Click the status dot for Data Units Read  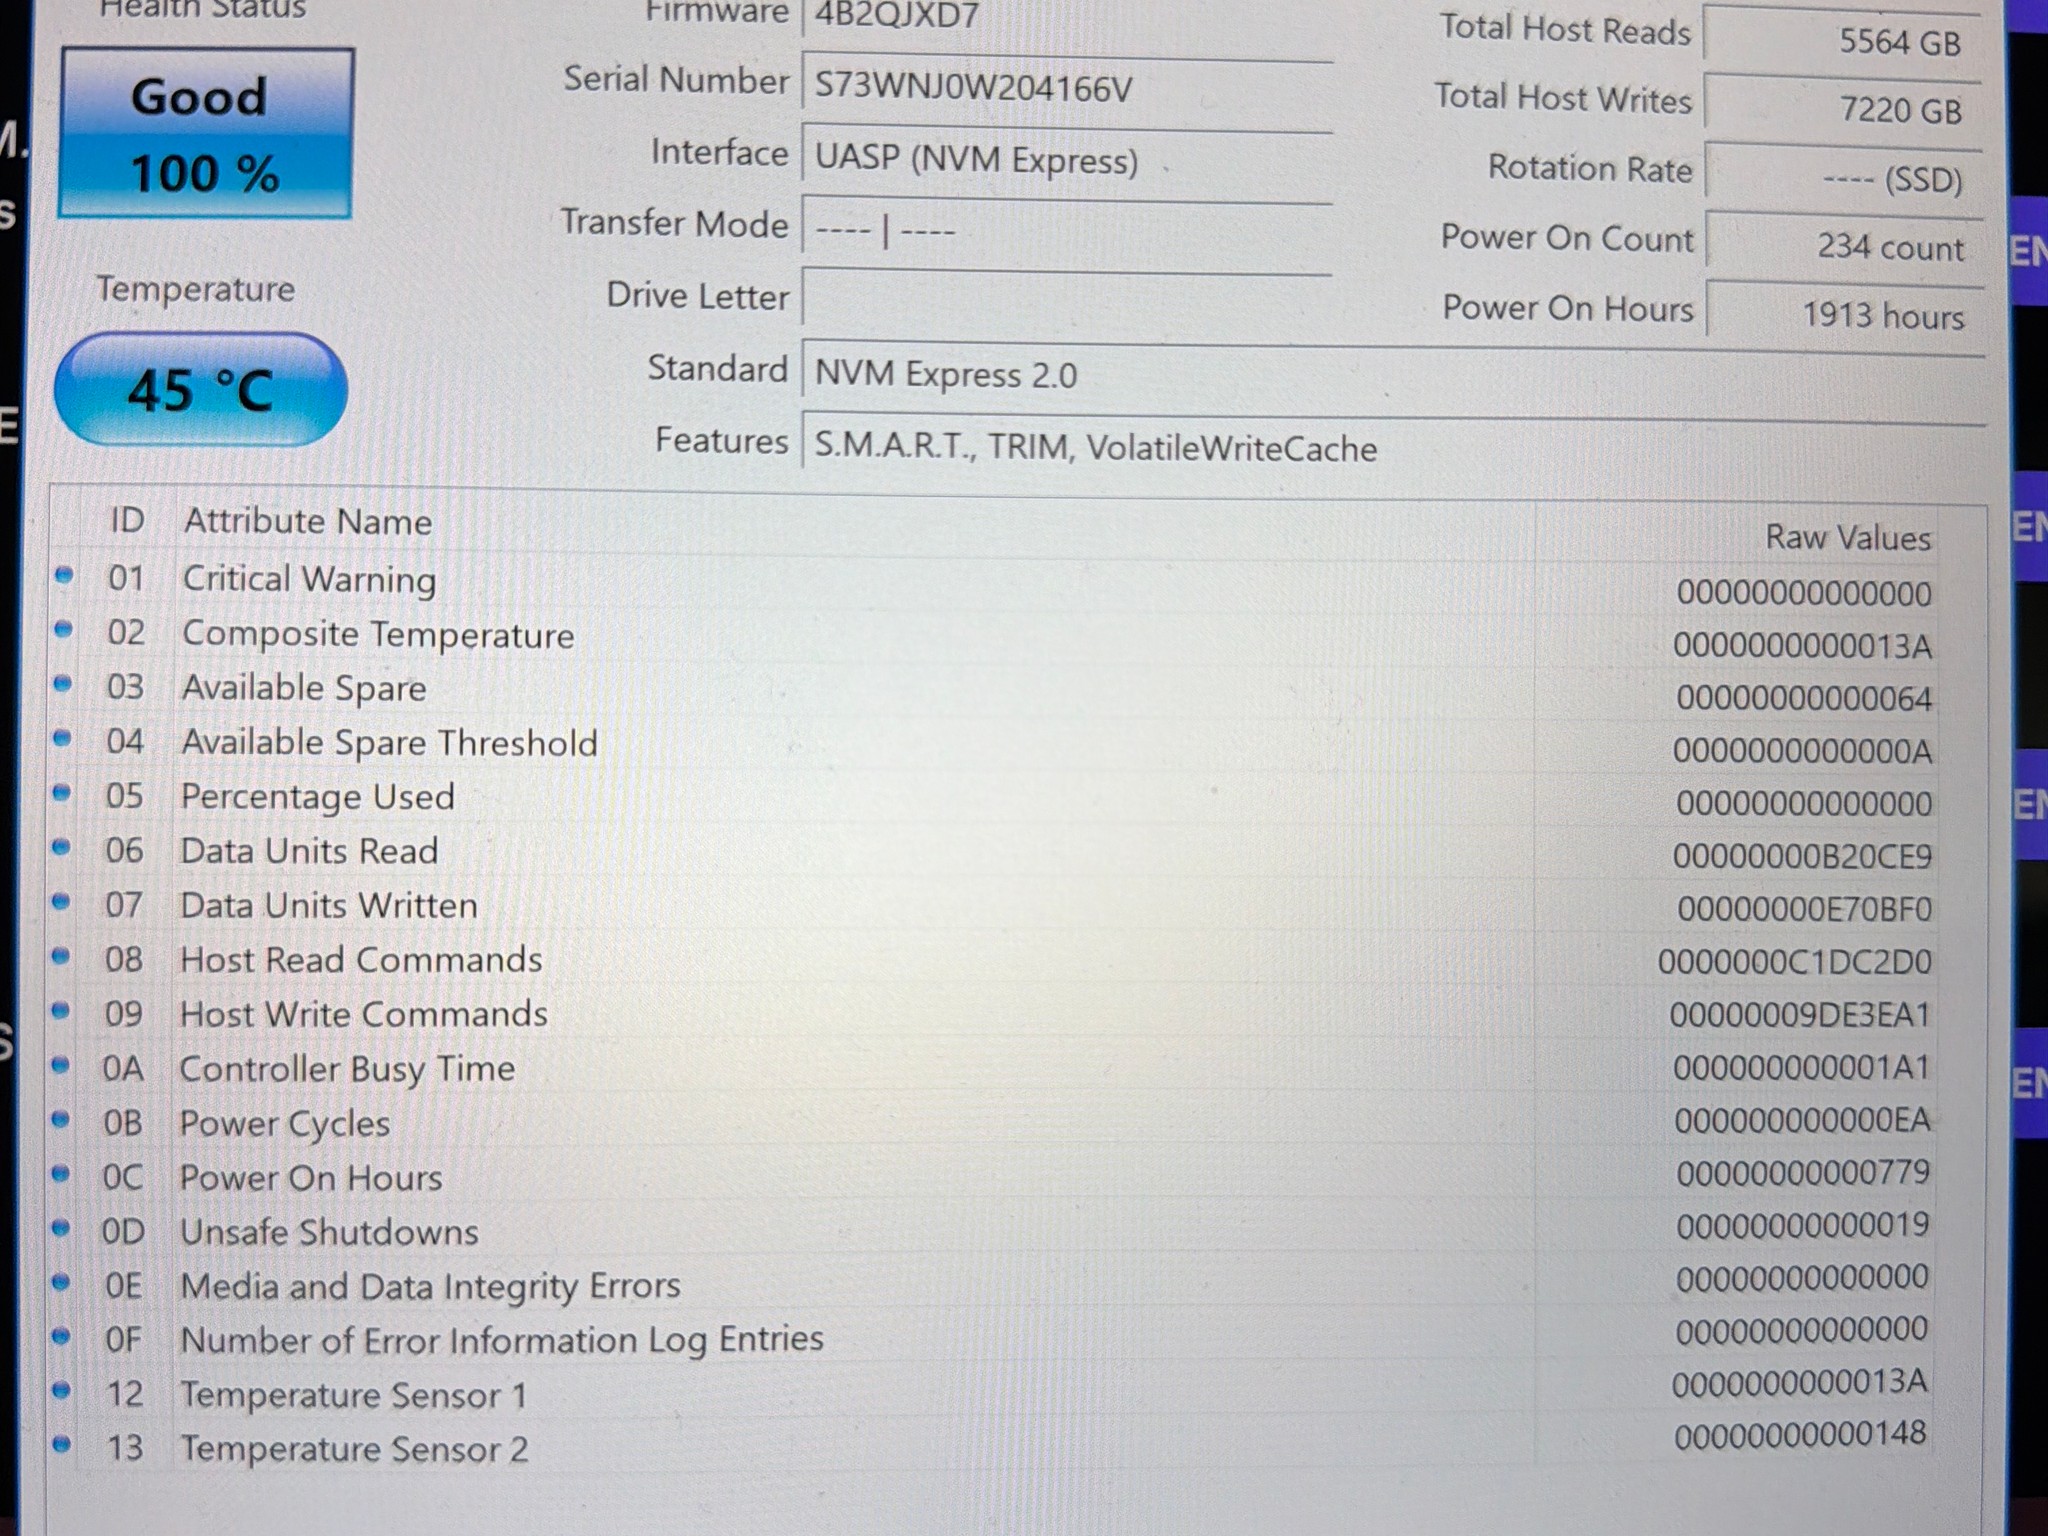click(62, 847)
